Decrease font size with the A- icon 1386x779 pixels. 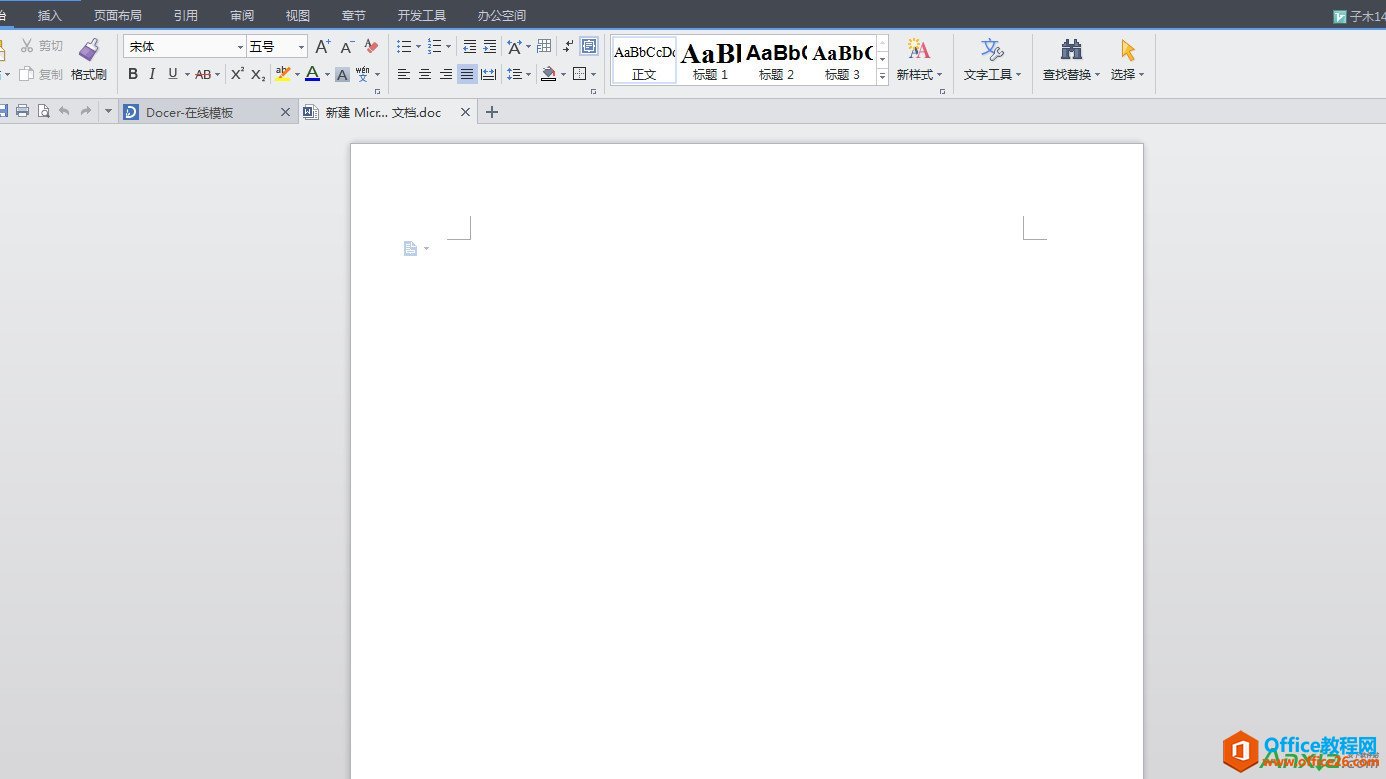347,46
